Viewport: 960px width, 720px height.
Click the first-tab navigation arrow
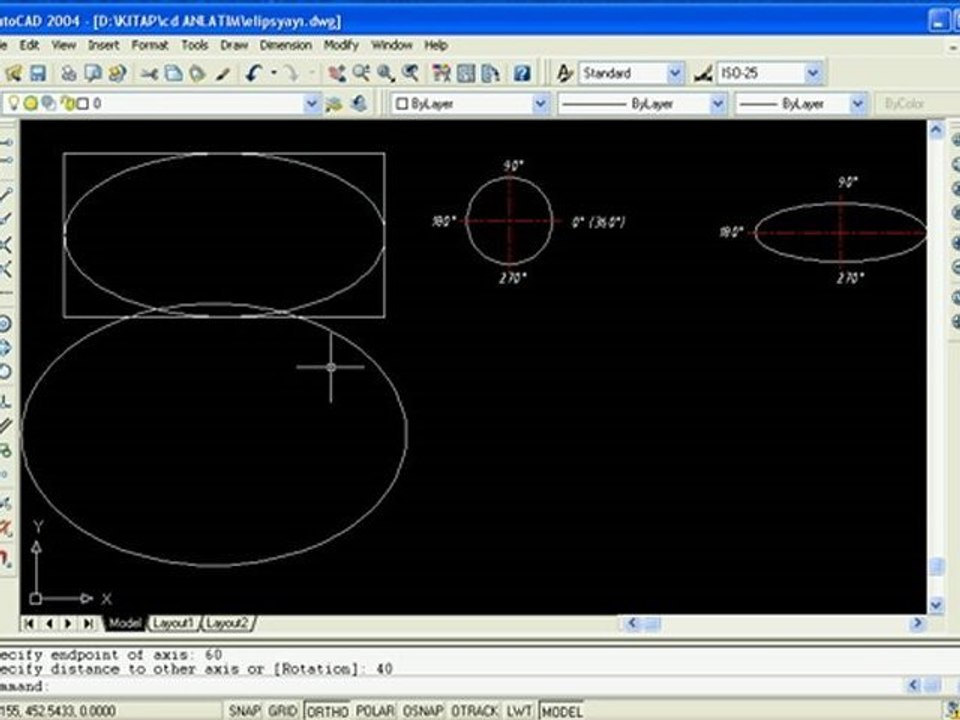click(29, 623)
